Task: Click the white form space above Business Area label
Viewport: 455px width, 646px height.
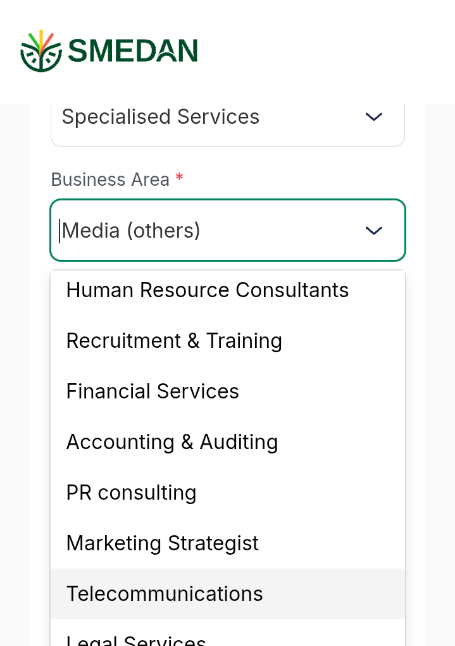Action: (228, 159)
